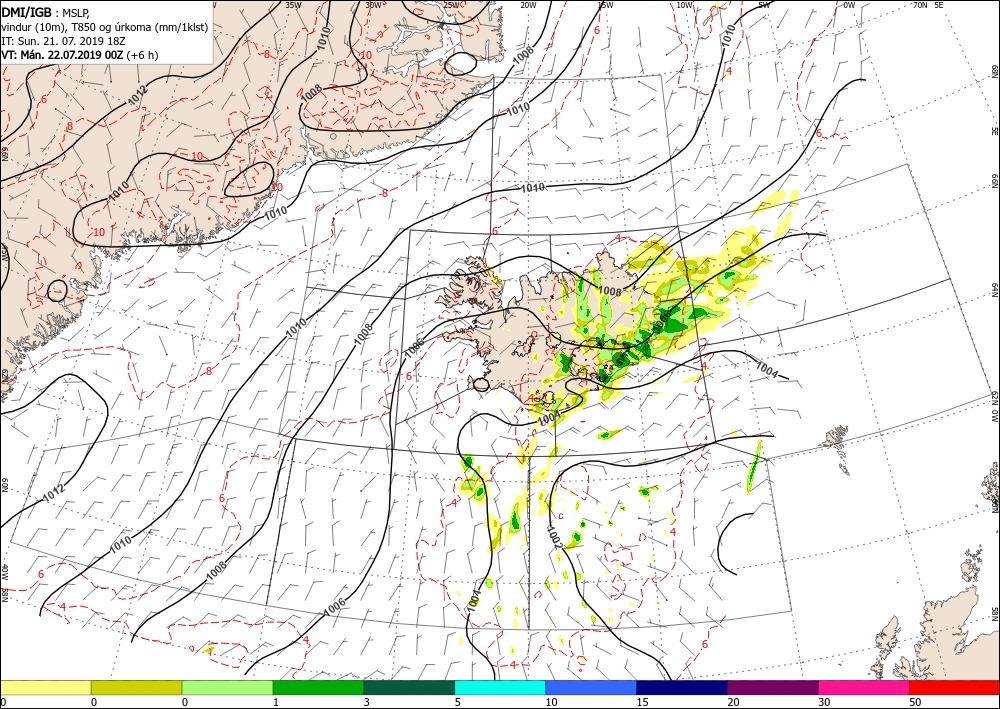Screen dimensions: 1000x709
Task: Click the legend's '15' value label
Action: click(x=642, y=703)
